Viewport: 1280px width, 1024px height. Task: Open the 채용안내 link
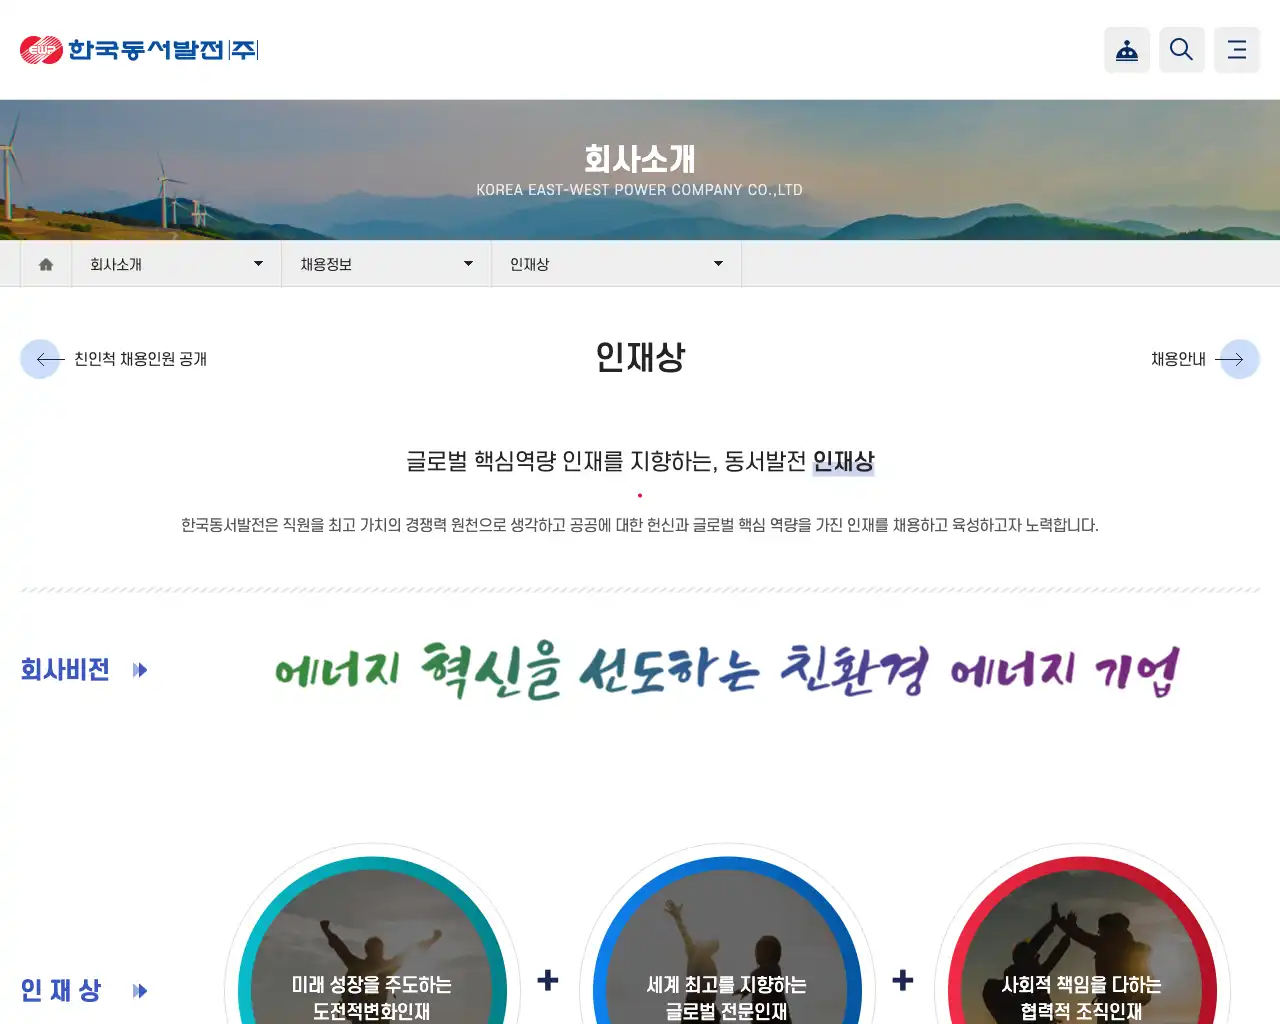(1176, 359)
